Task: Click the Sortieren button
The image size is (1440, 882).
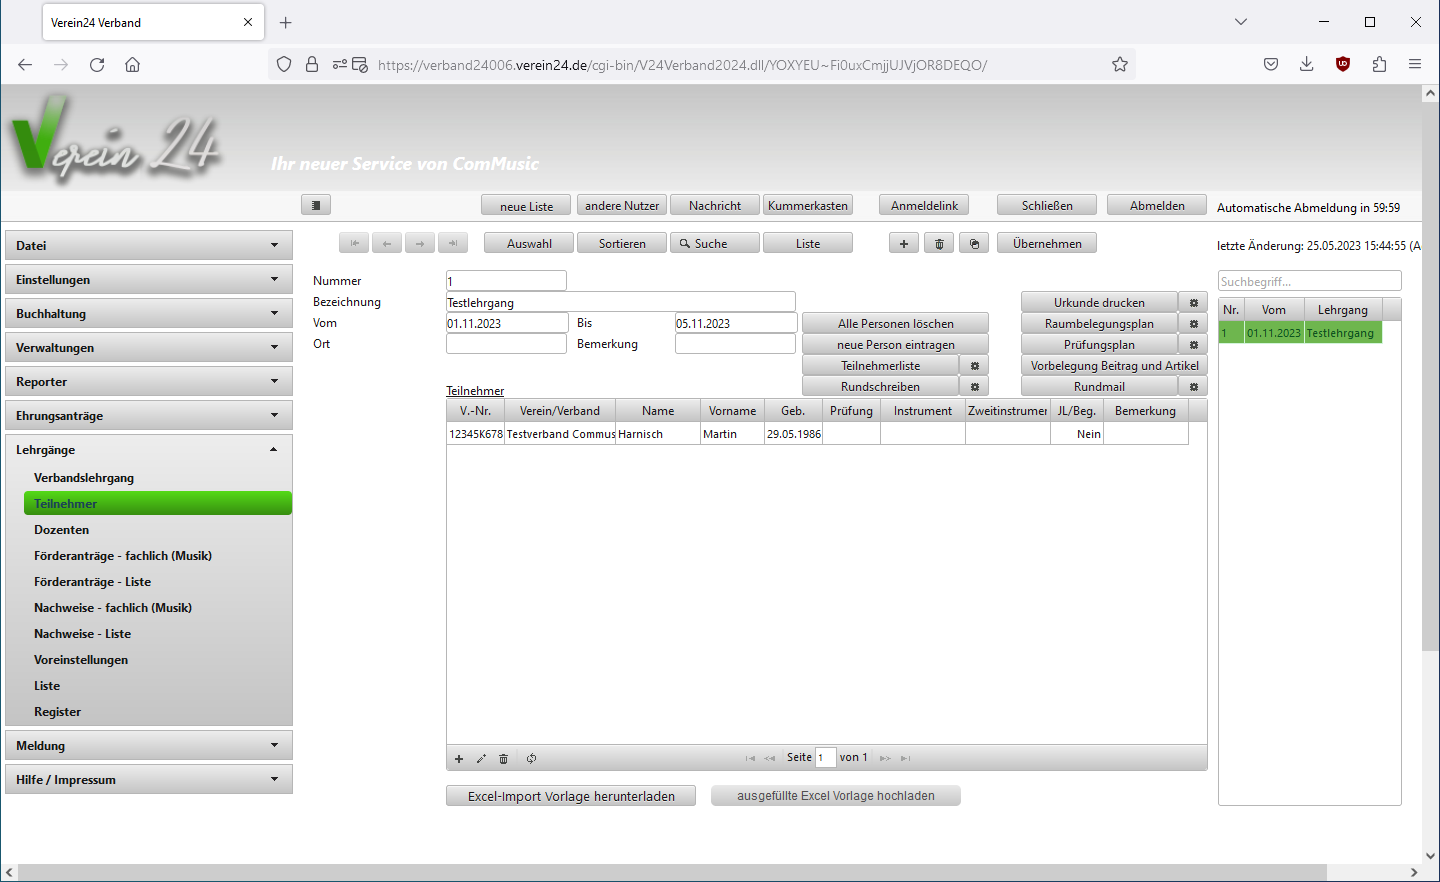Action: (622, 243)
